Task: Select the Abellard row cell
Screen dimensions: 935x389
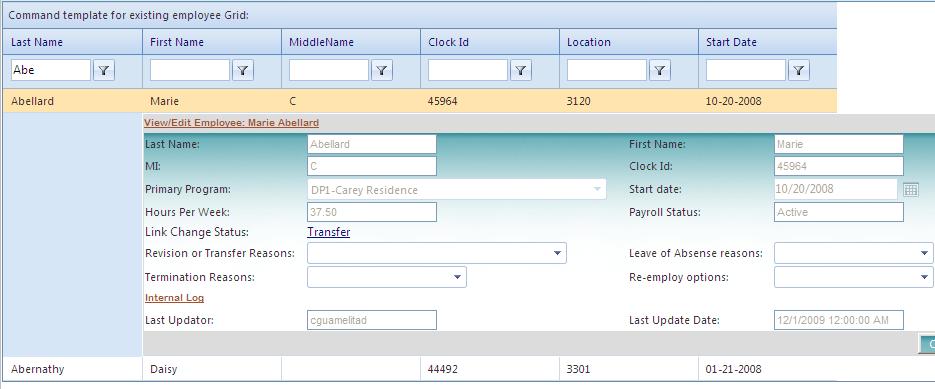Action: pos(72,101)
